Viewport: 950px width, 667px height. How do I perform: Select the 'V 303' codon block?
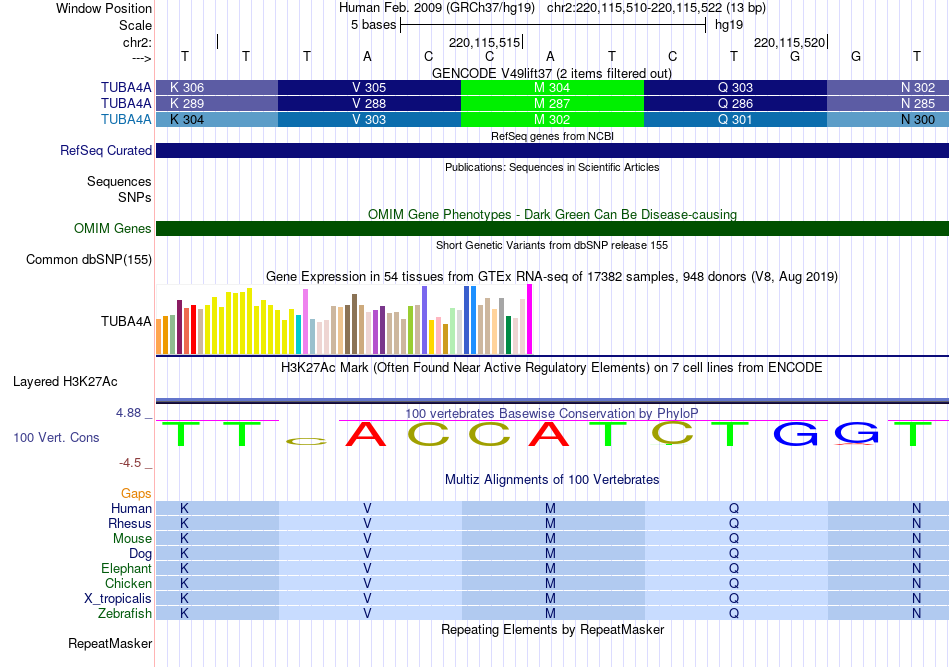tap(369, 119)
